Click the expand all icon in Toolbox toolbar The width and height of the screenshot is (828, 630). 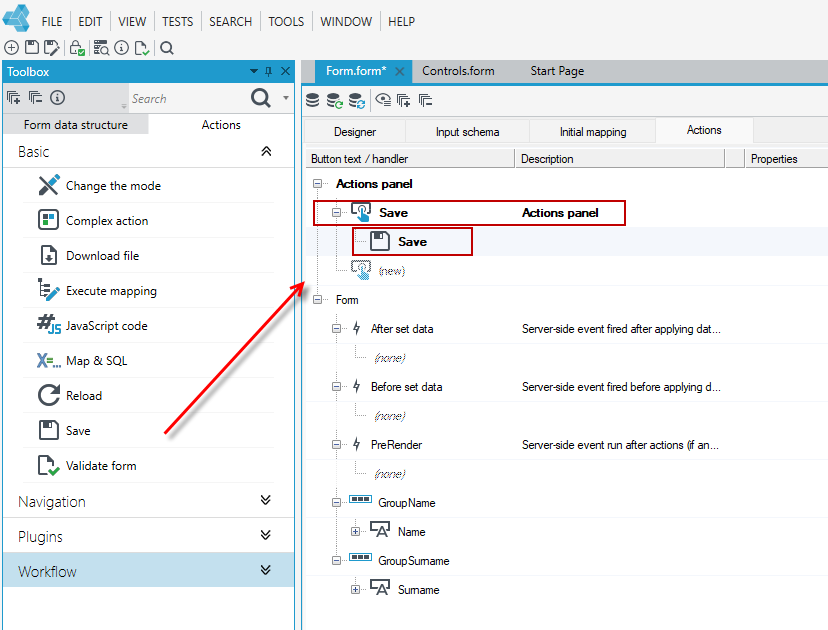[x=14, y=98]
